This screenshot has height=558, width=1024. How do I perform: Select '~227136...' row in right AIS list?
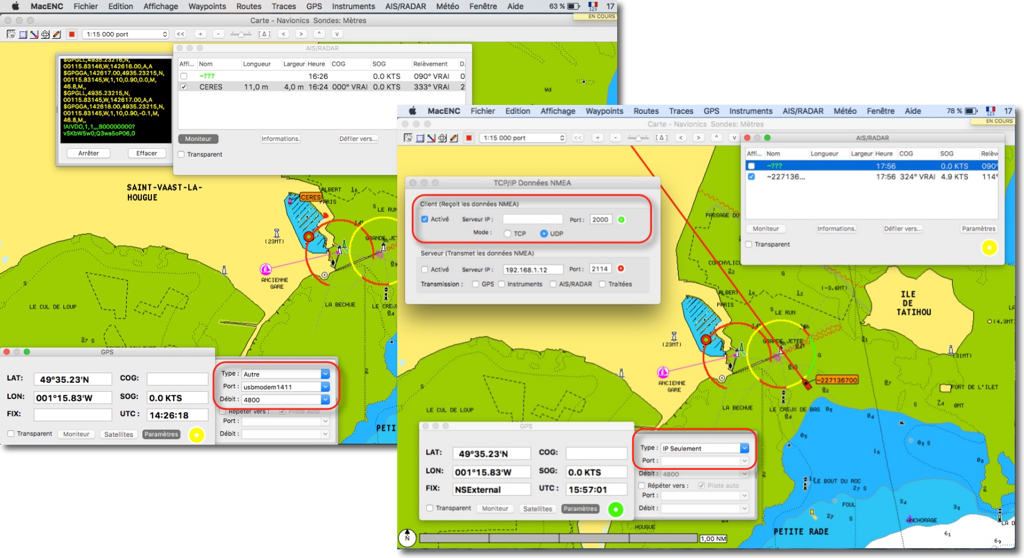[872, 176]
